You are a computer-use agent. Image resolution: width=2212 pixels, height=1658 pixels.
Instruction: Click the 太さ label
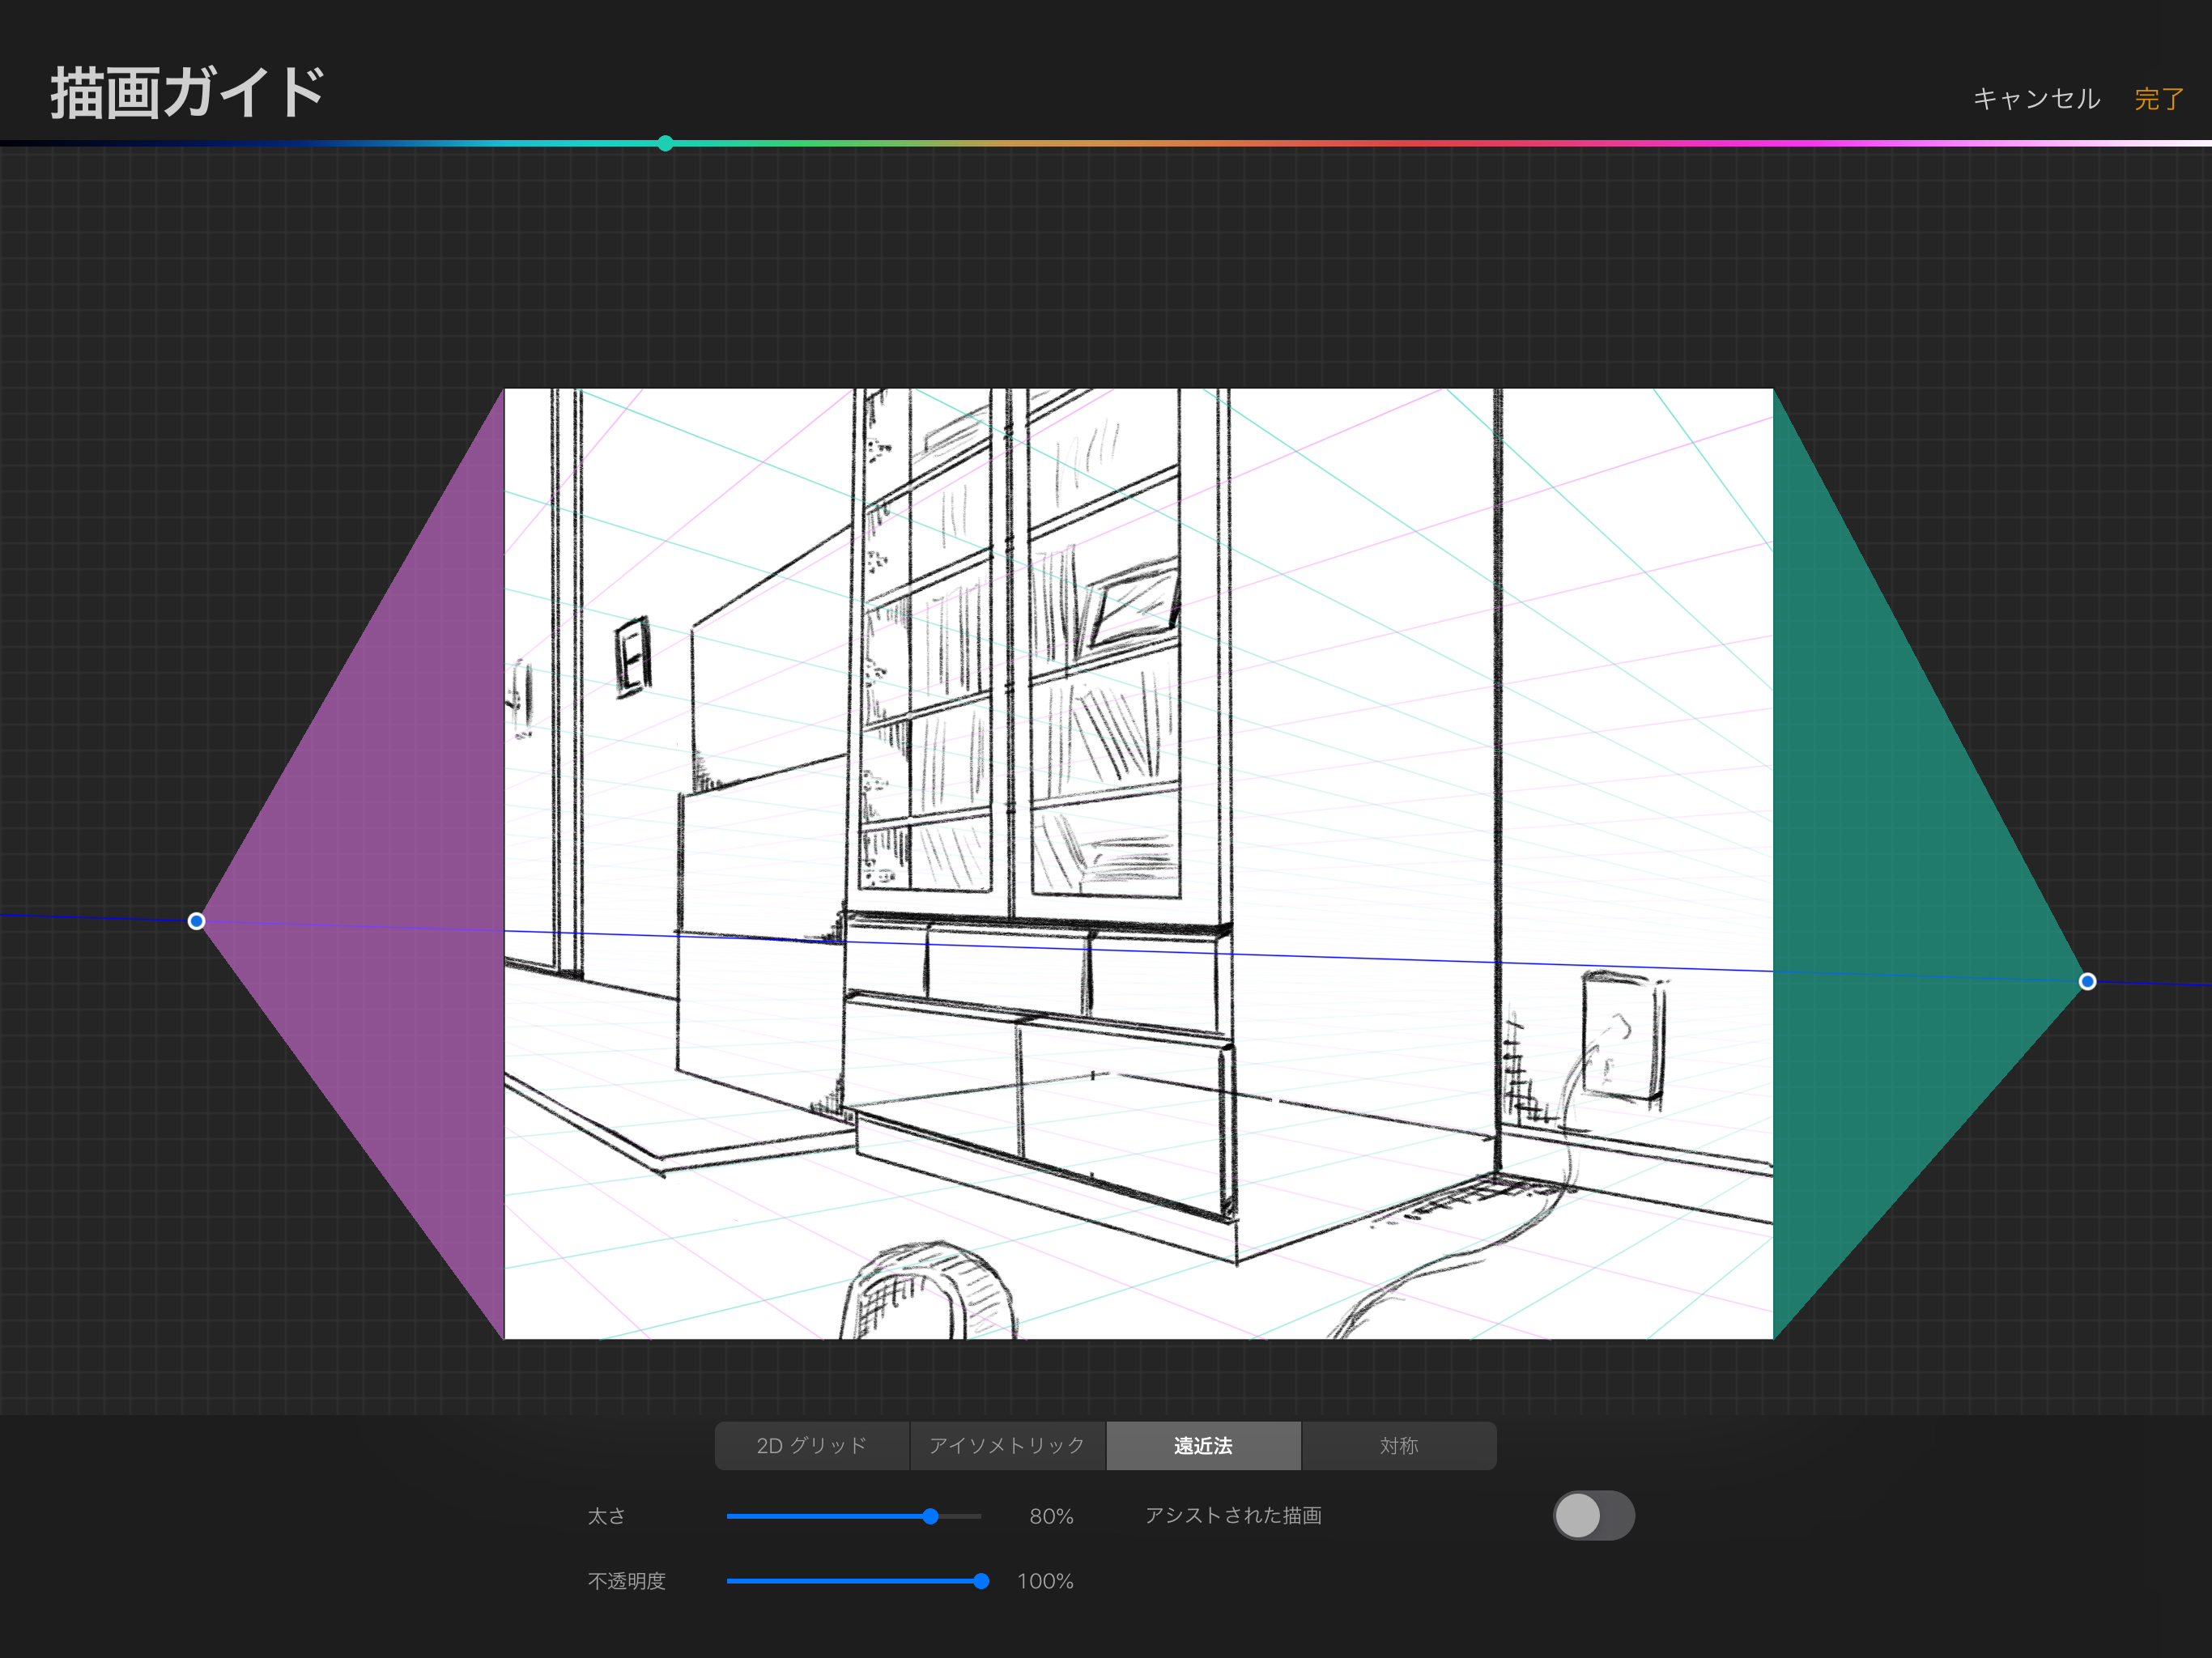606,1516
